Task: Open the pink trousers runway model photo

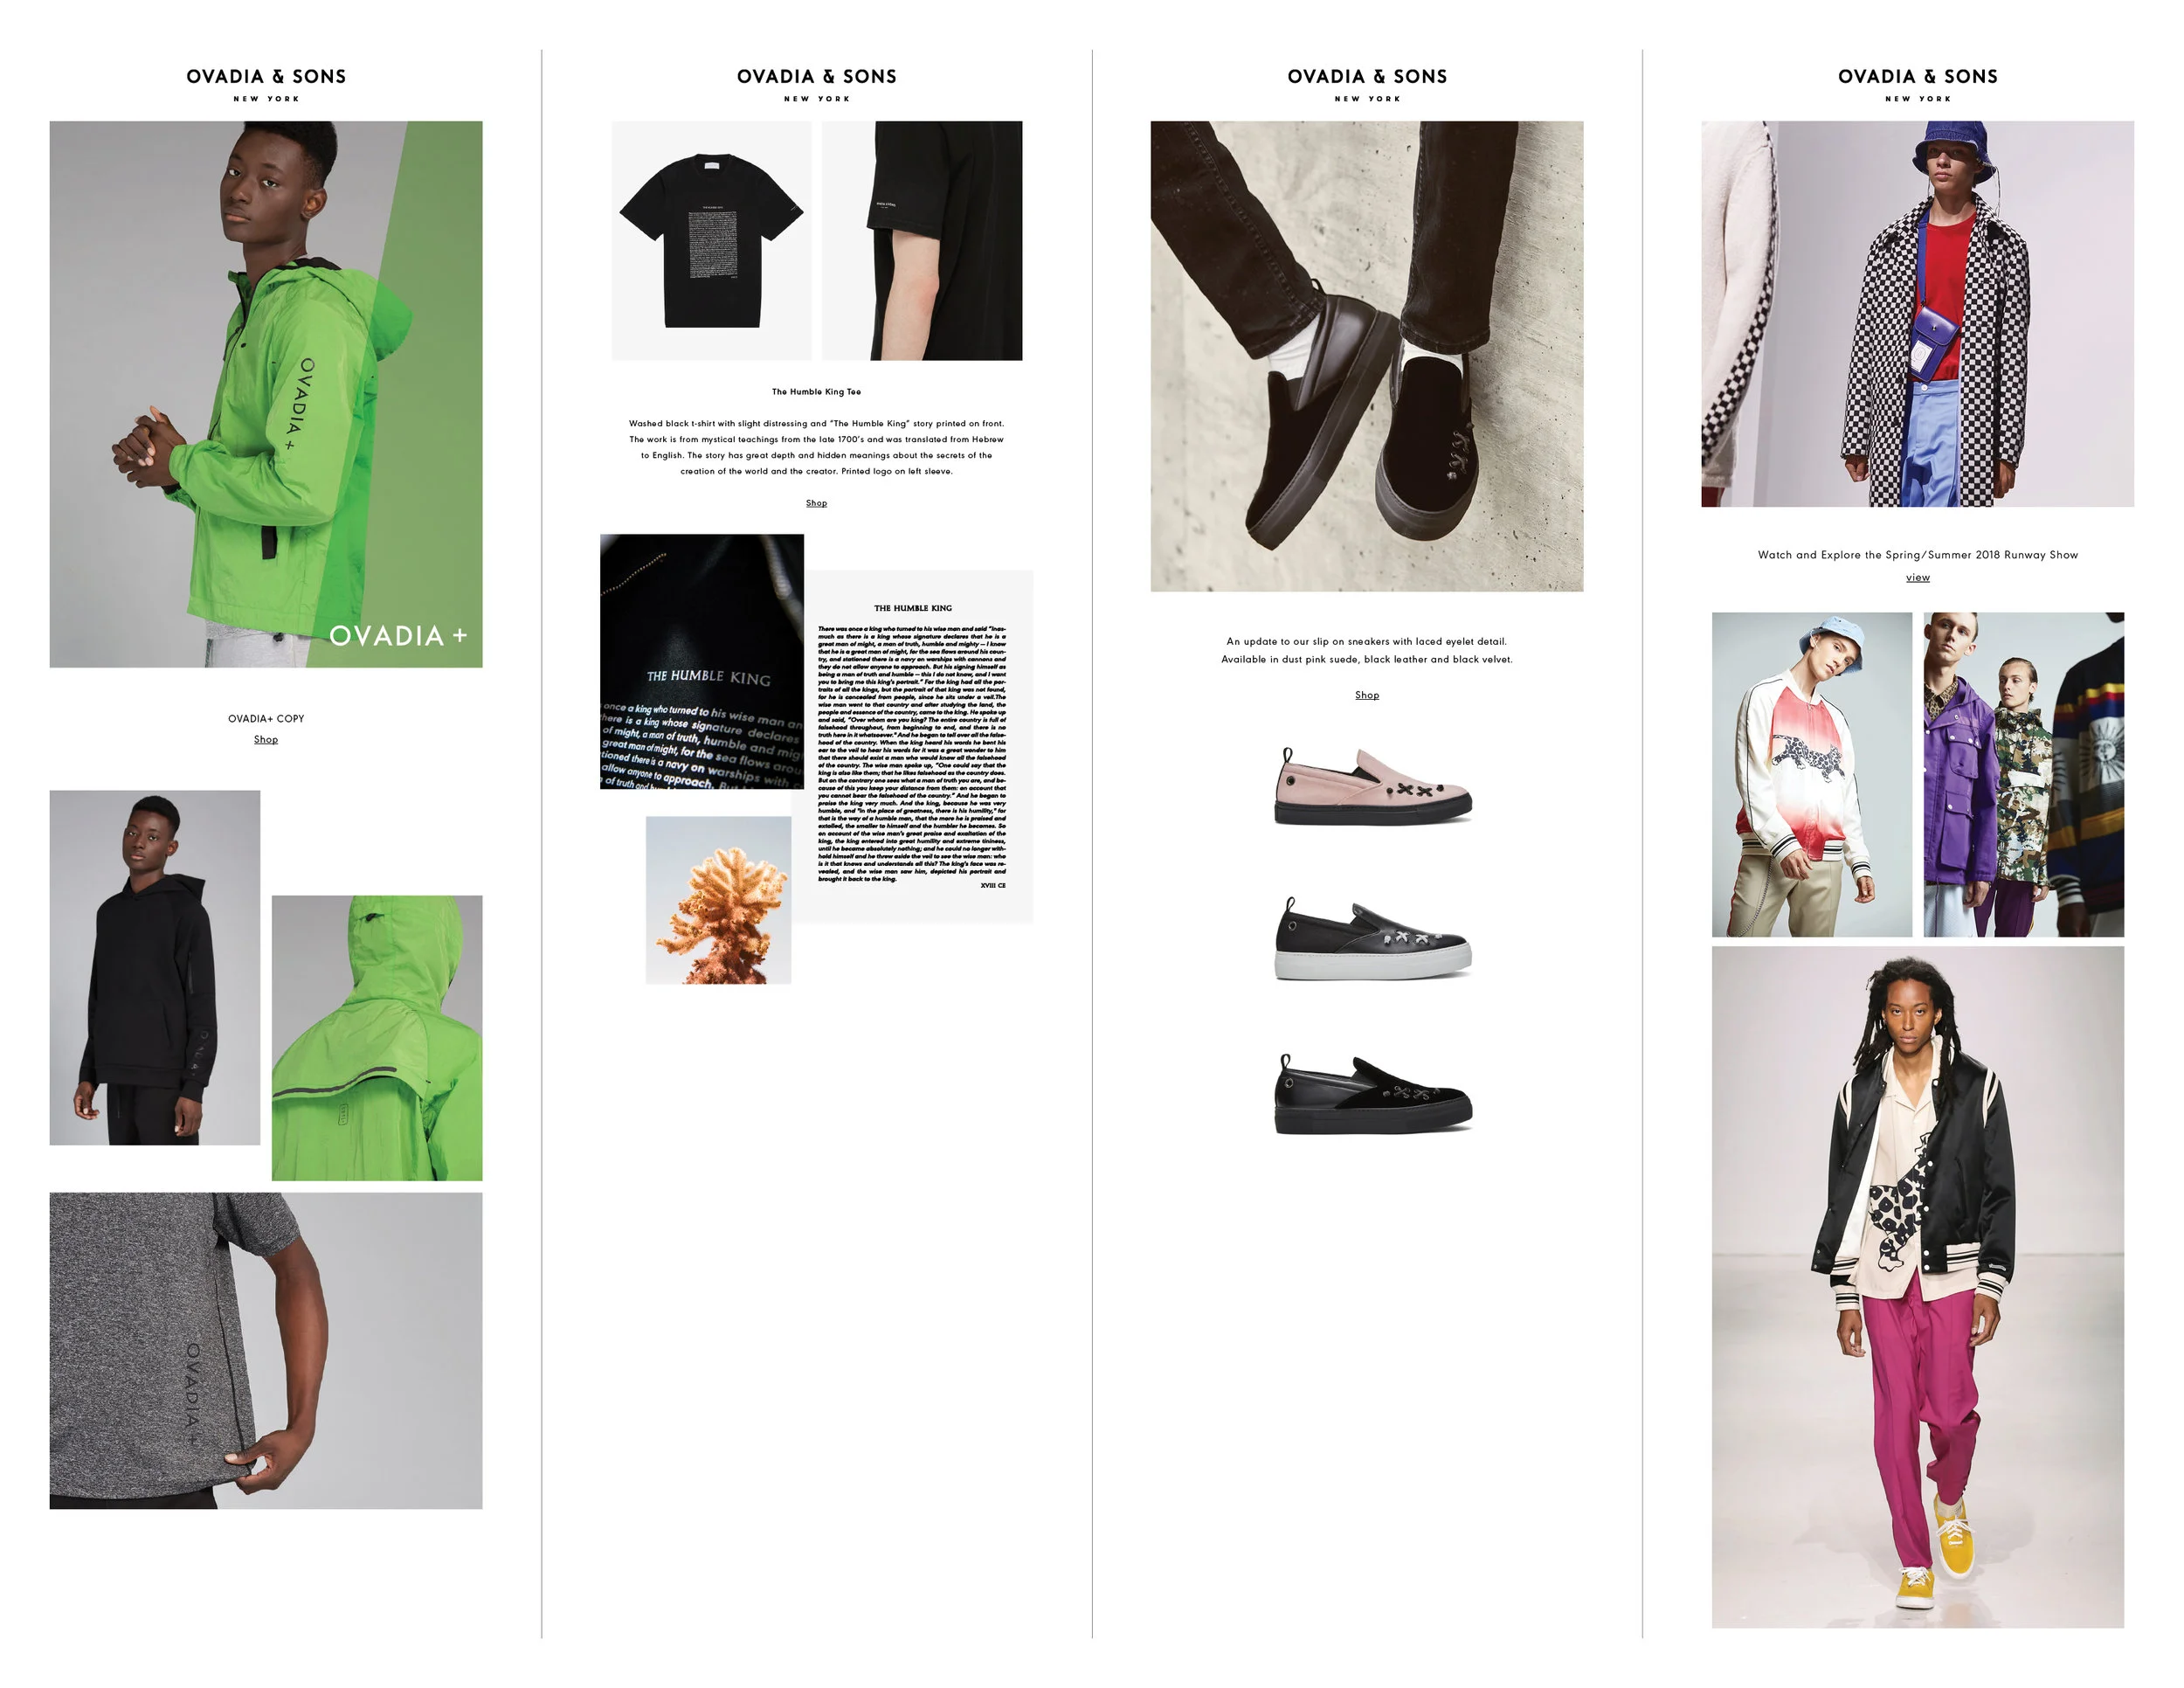Action: point(1917,1287)
